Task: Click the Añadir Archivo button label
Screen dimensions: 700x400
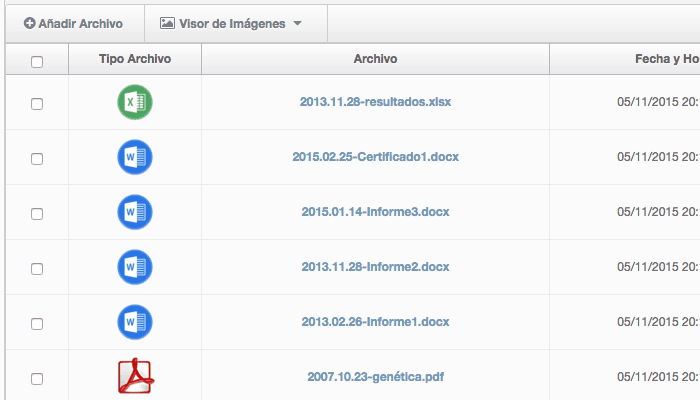Action: pos(80,24)
